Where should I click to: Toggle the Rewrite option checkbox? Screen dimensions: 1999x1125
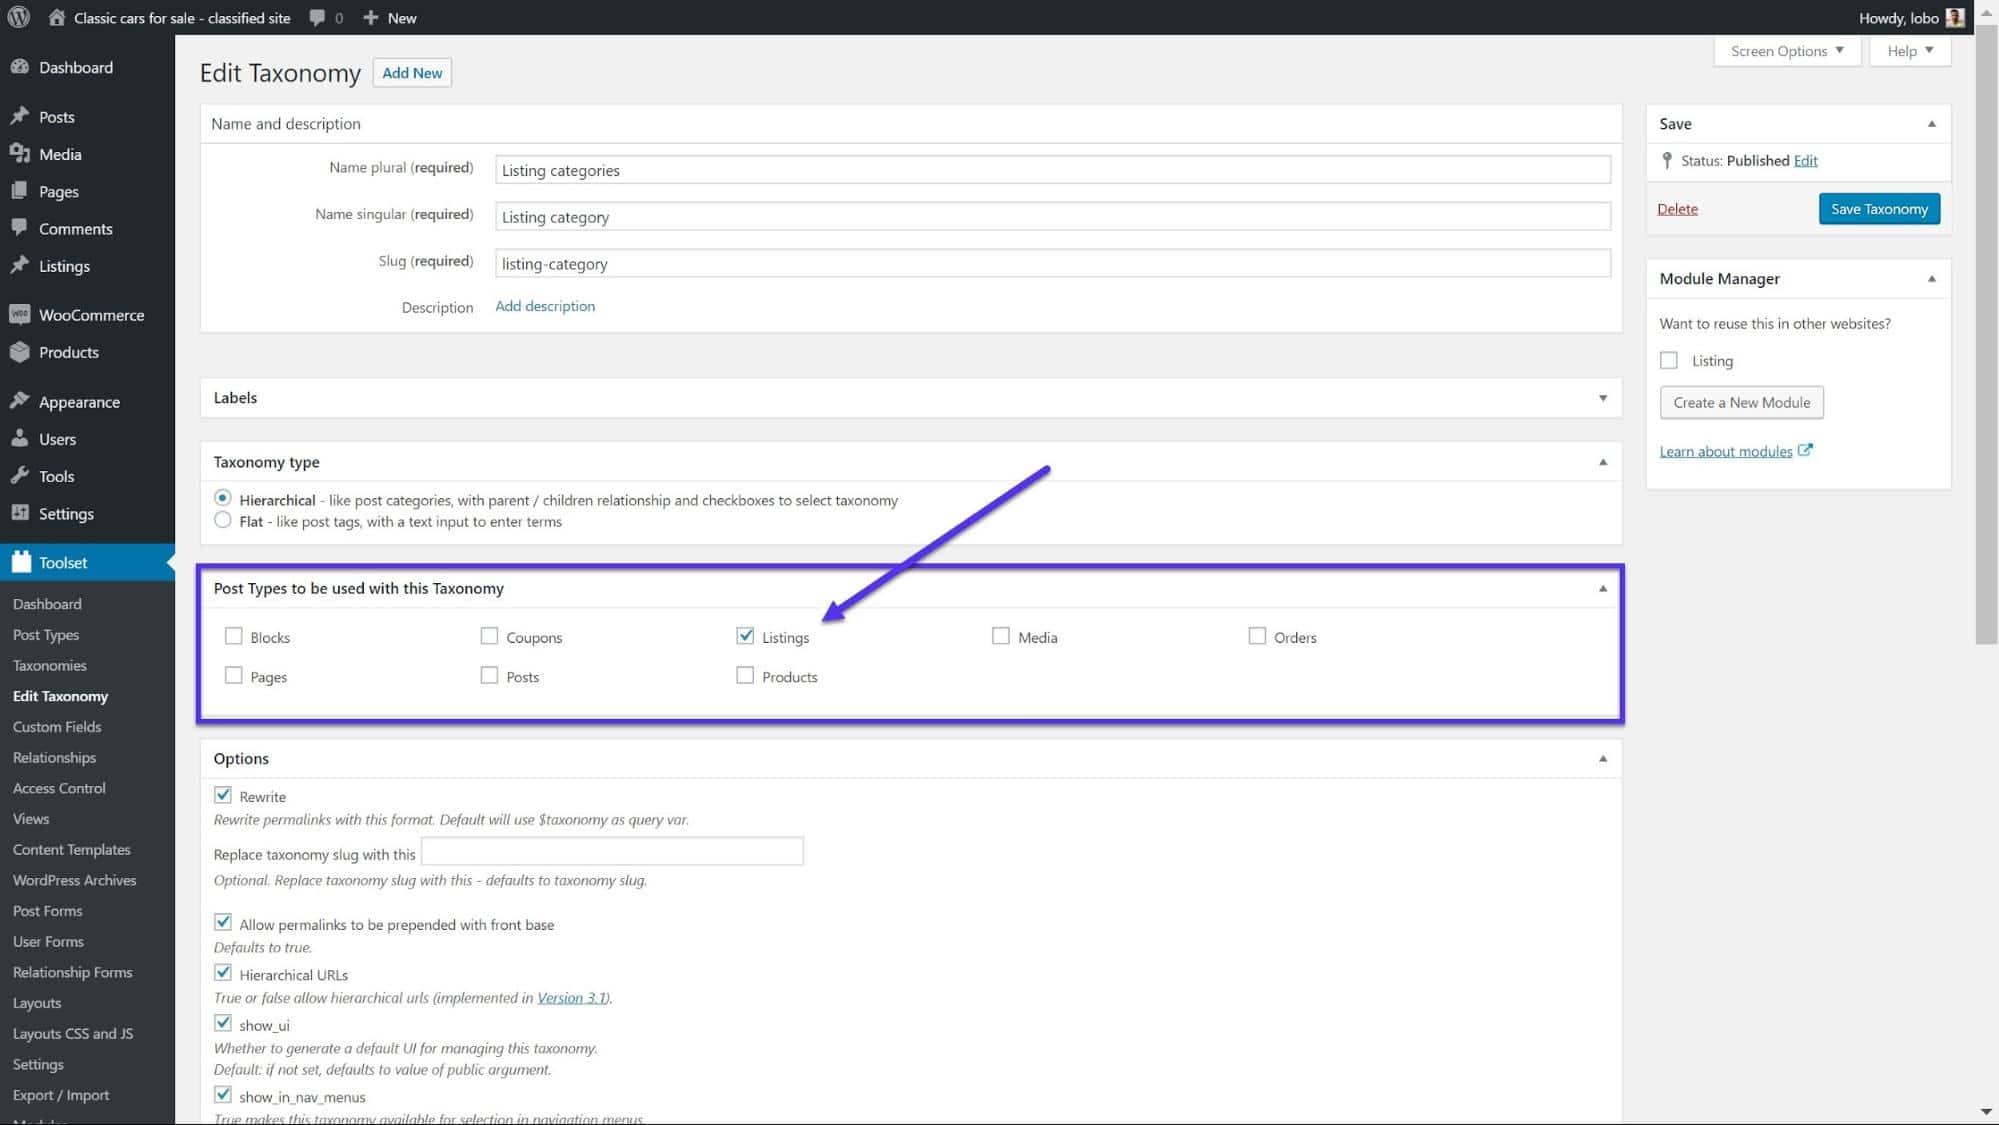[222, 794]
